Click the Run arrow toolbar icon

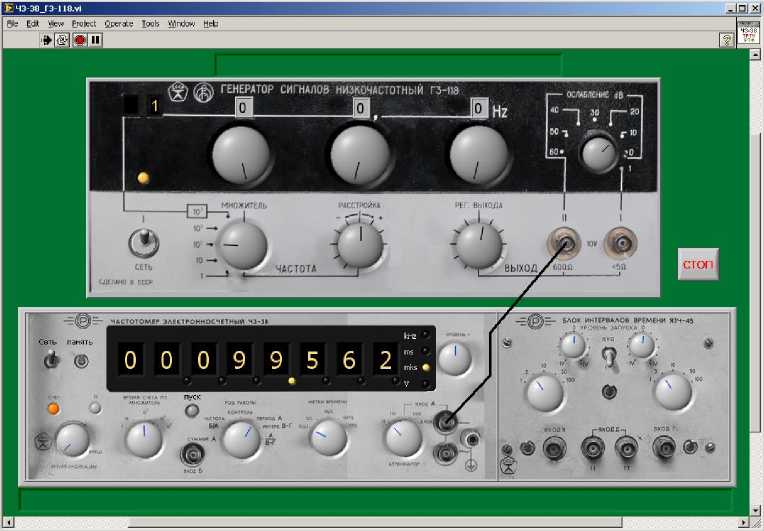[47, 40]
